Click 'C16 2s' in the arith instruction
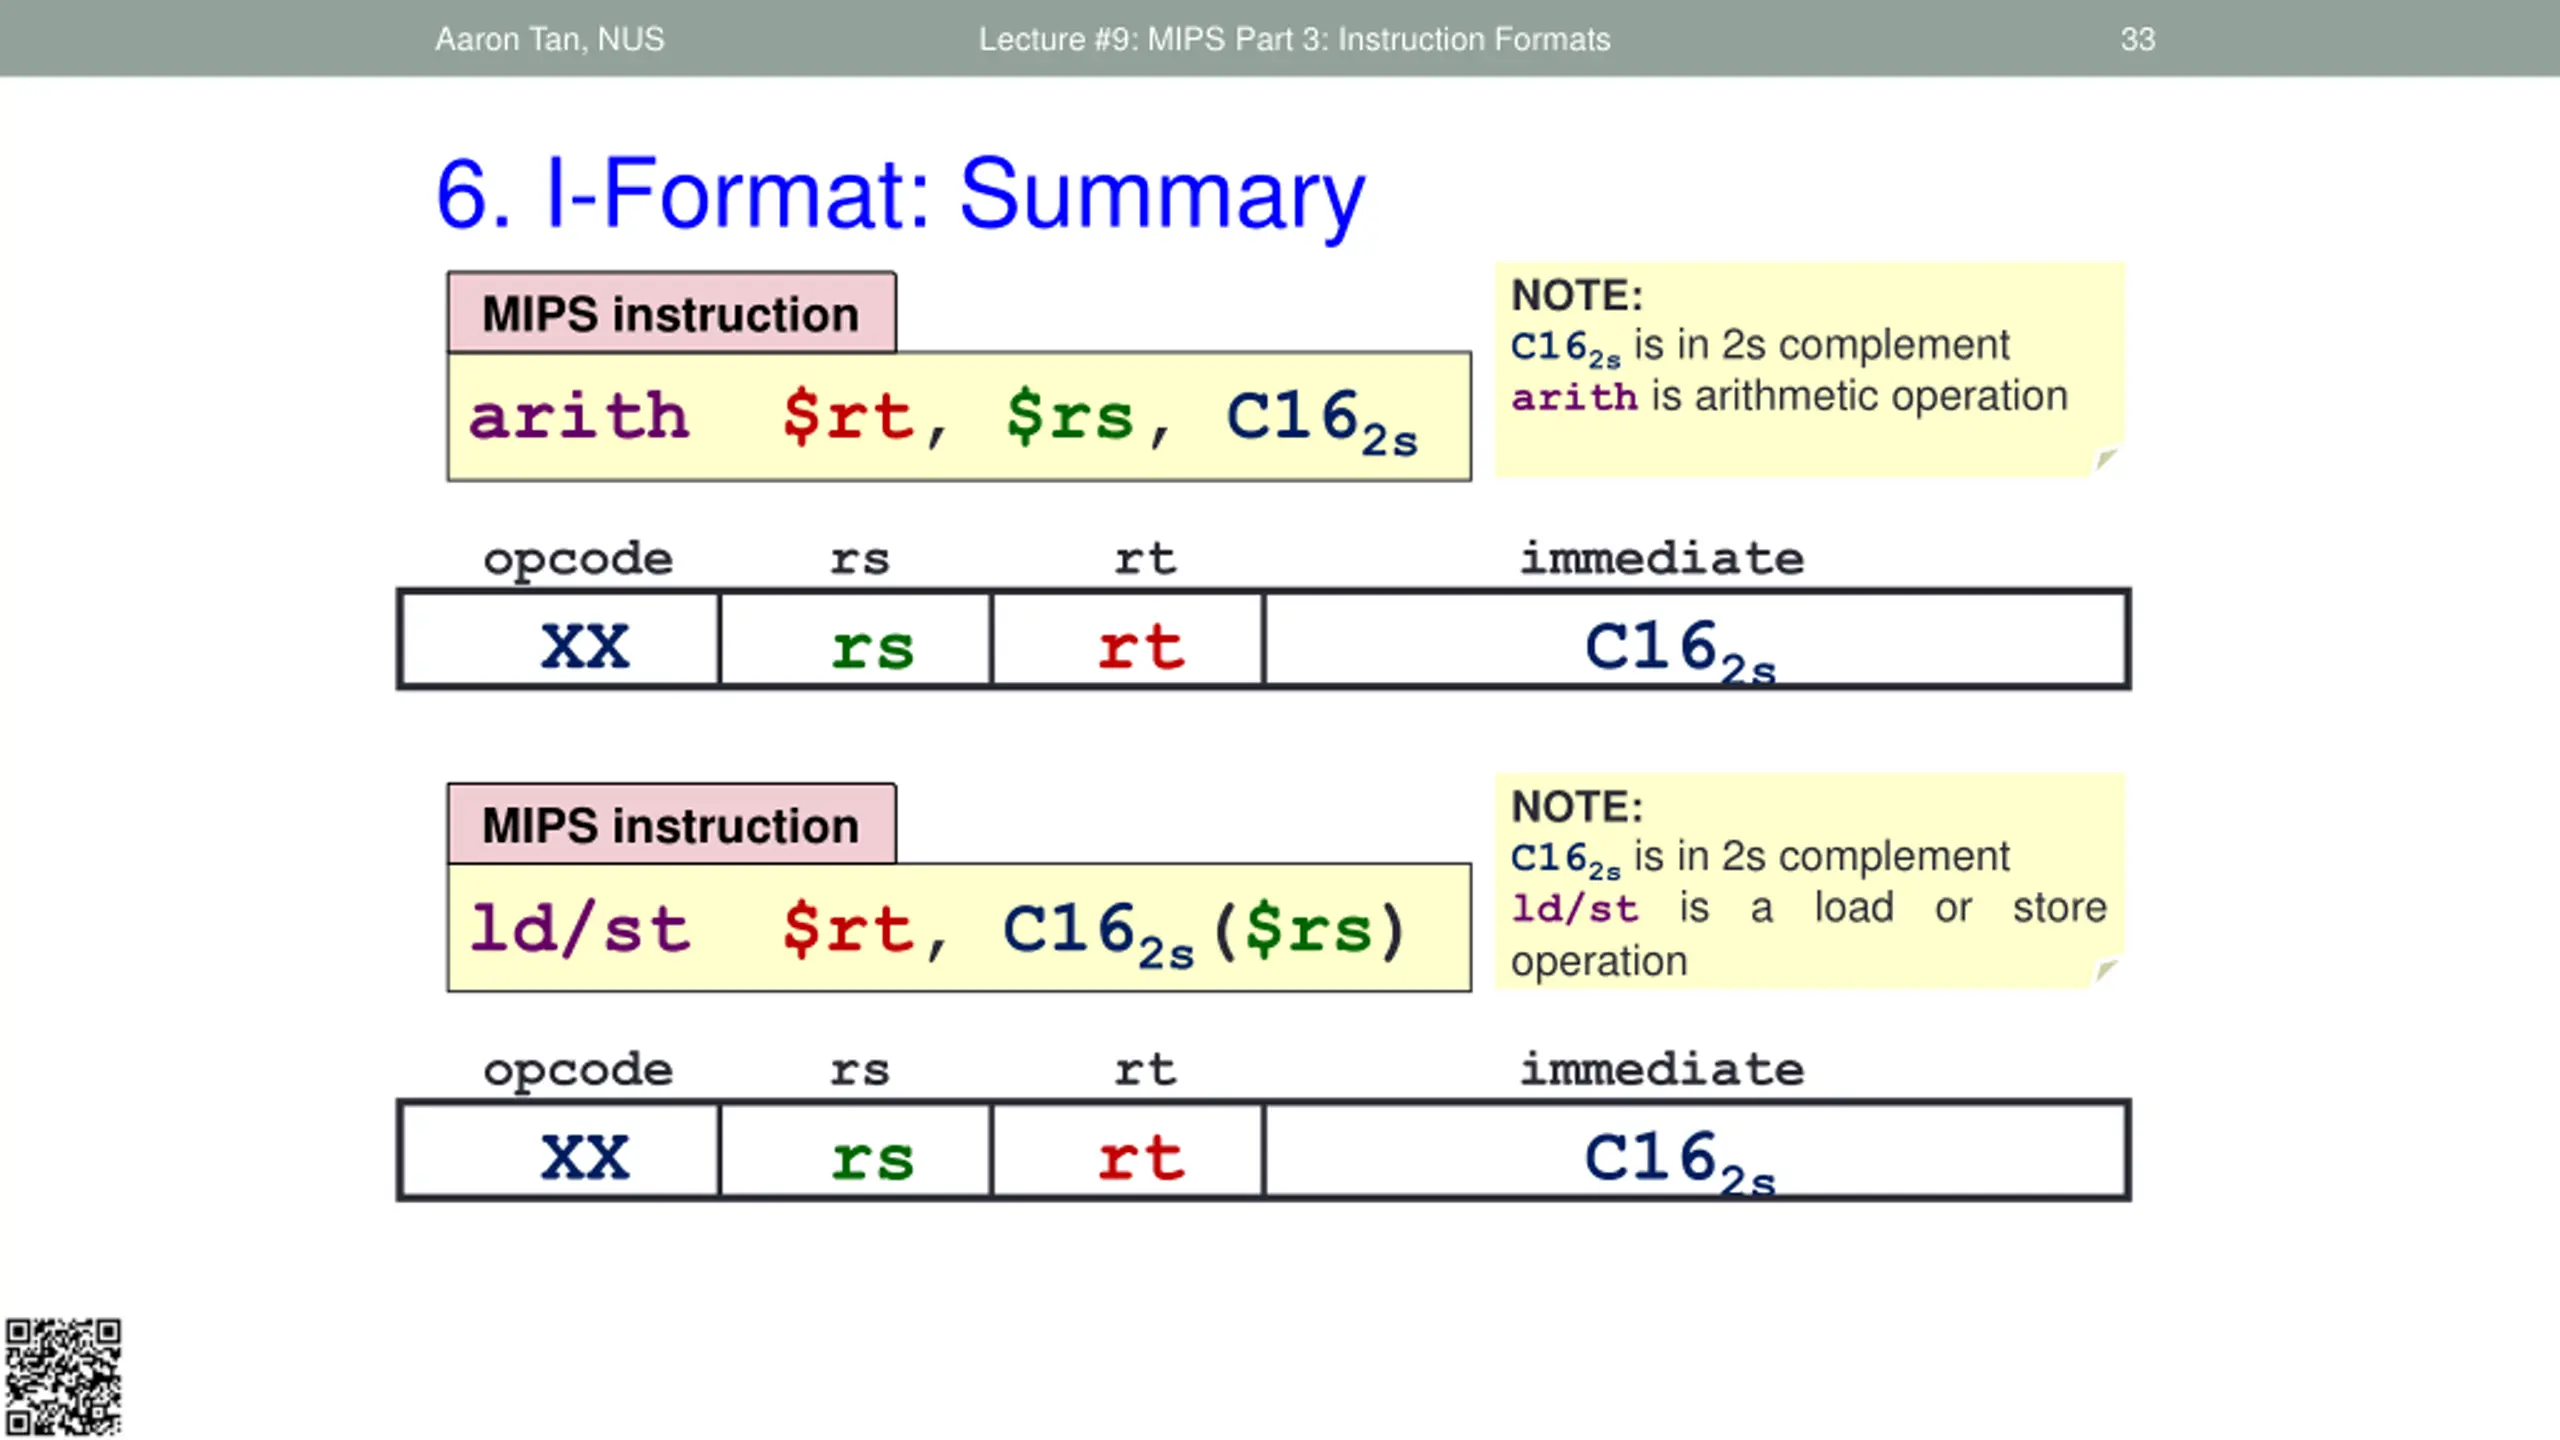Screen dimensions: 2560x1440 [x=1322, y=422]
